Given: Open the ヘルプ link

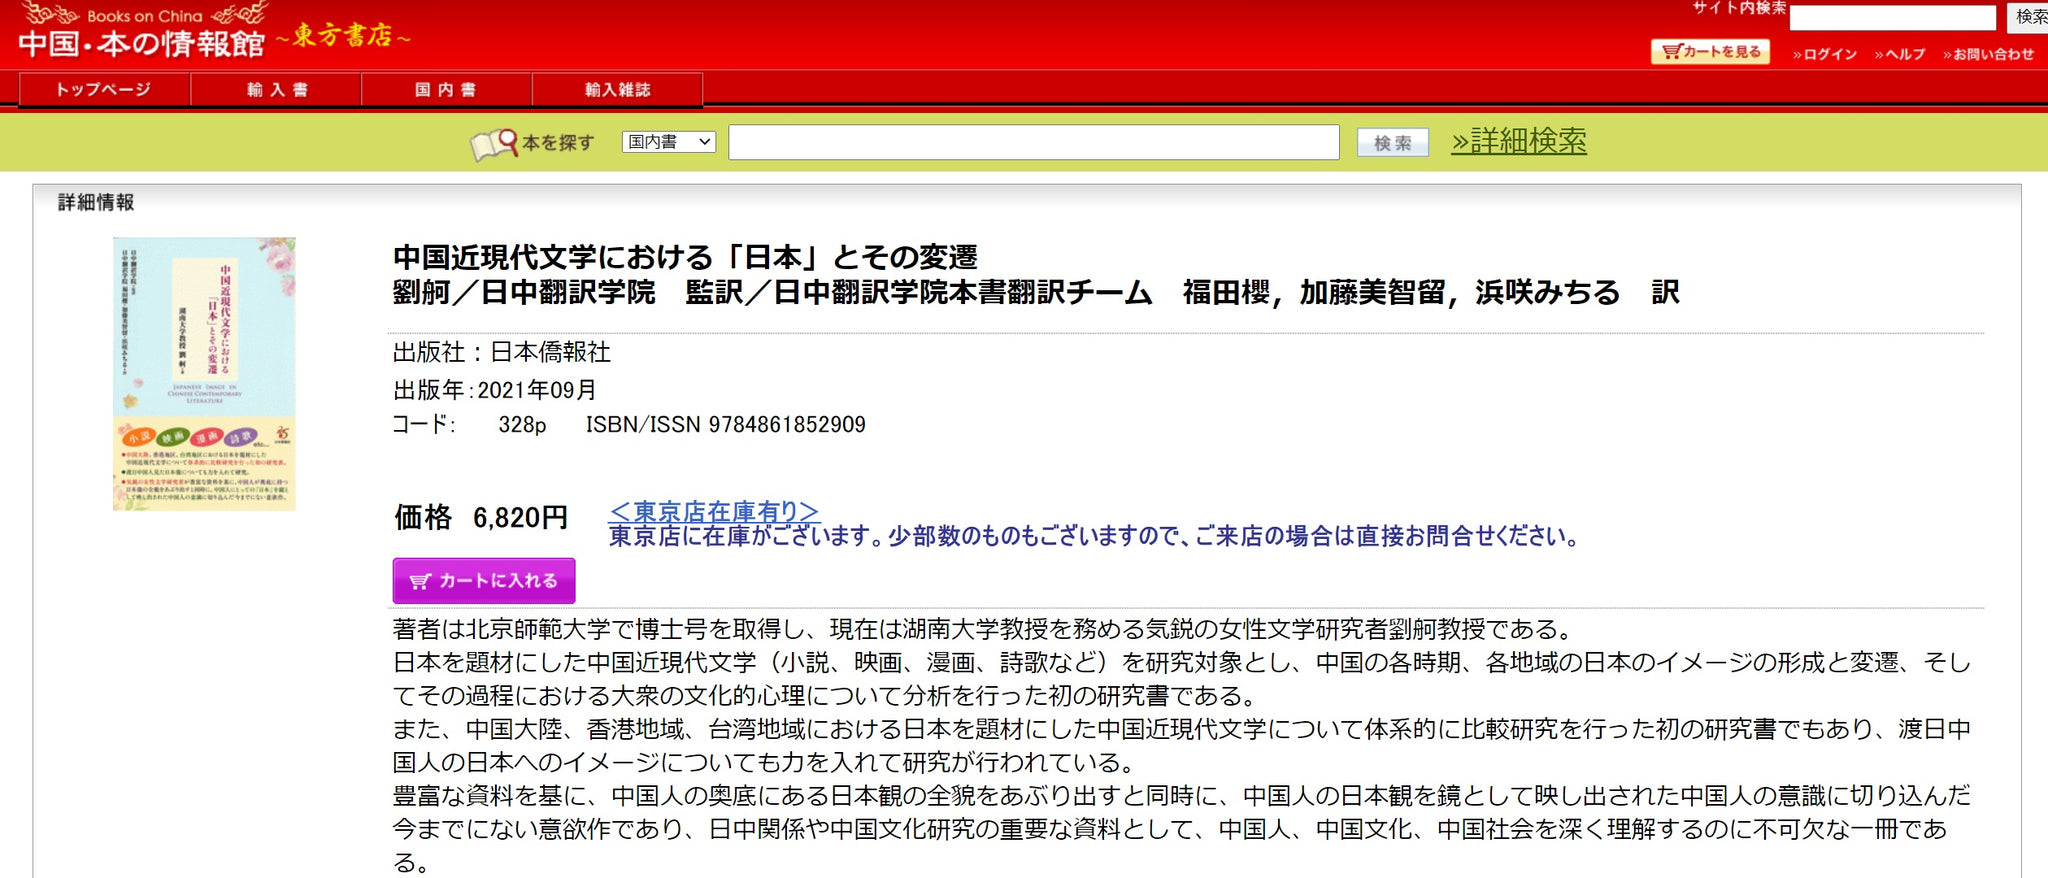Looking at the screenshot, I should [1900, 54].
